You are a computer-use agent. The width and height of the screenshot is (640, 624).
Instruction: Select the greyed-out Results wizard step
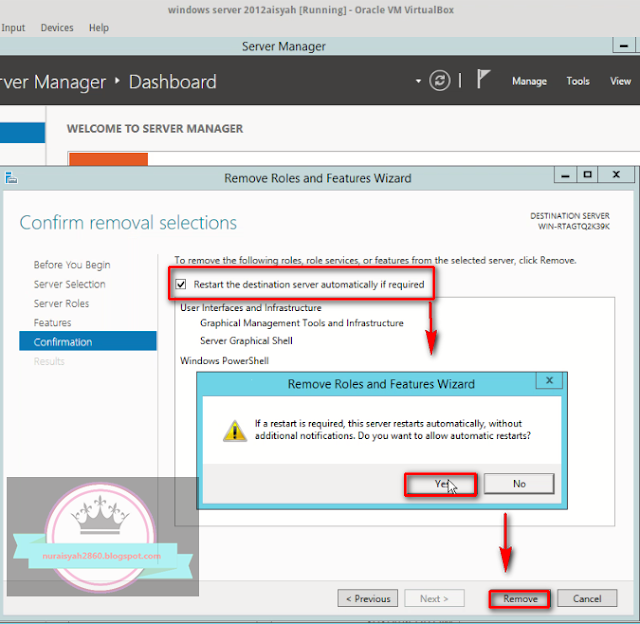tap(49, 361)
